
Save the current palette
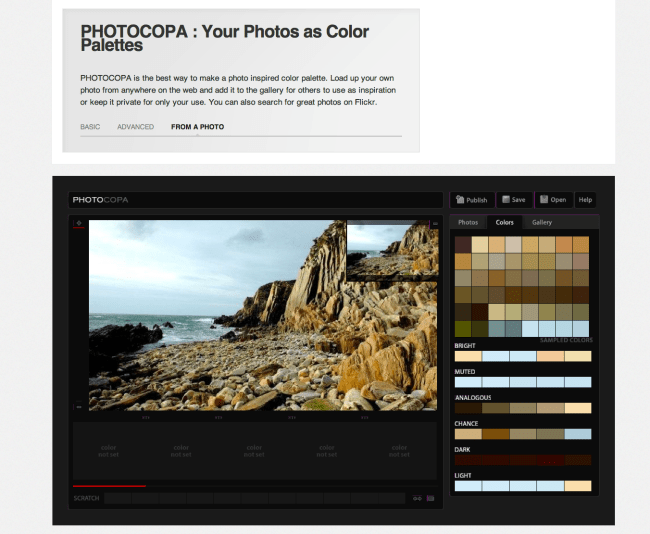click(514, 199)
